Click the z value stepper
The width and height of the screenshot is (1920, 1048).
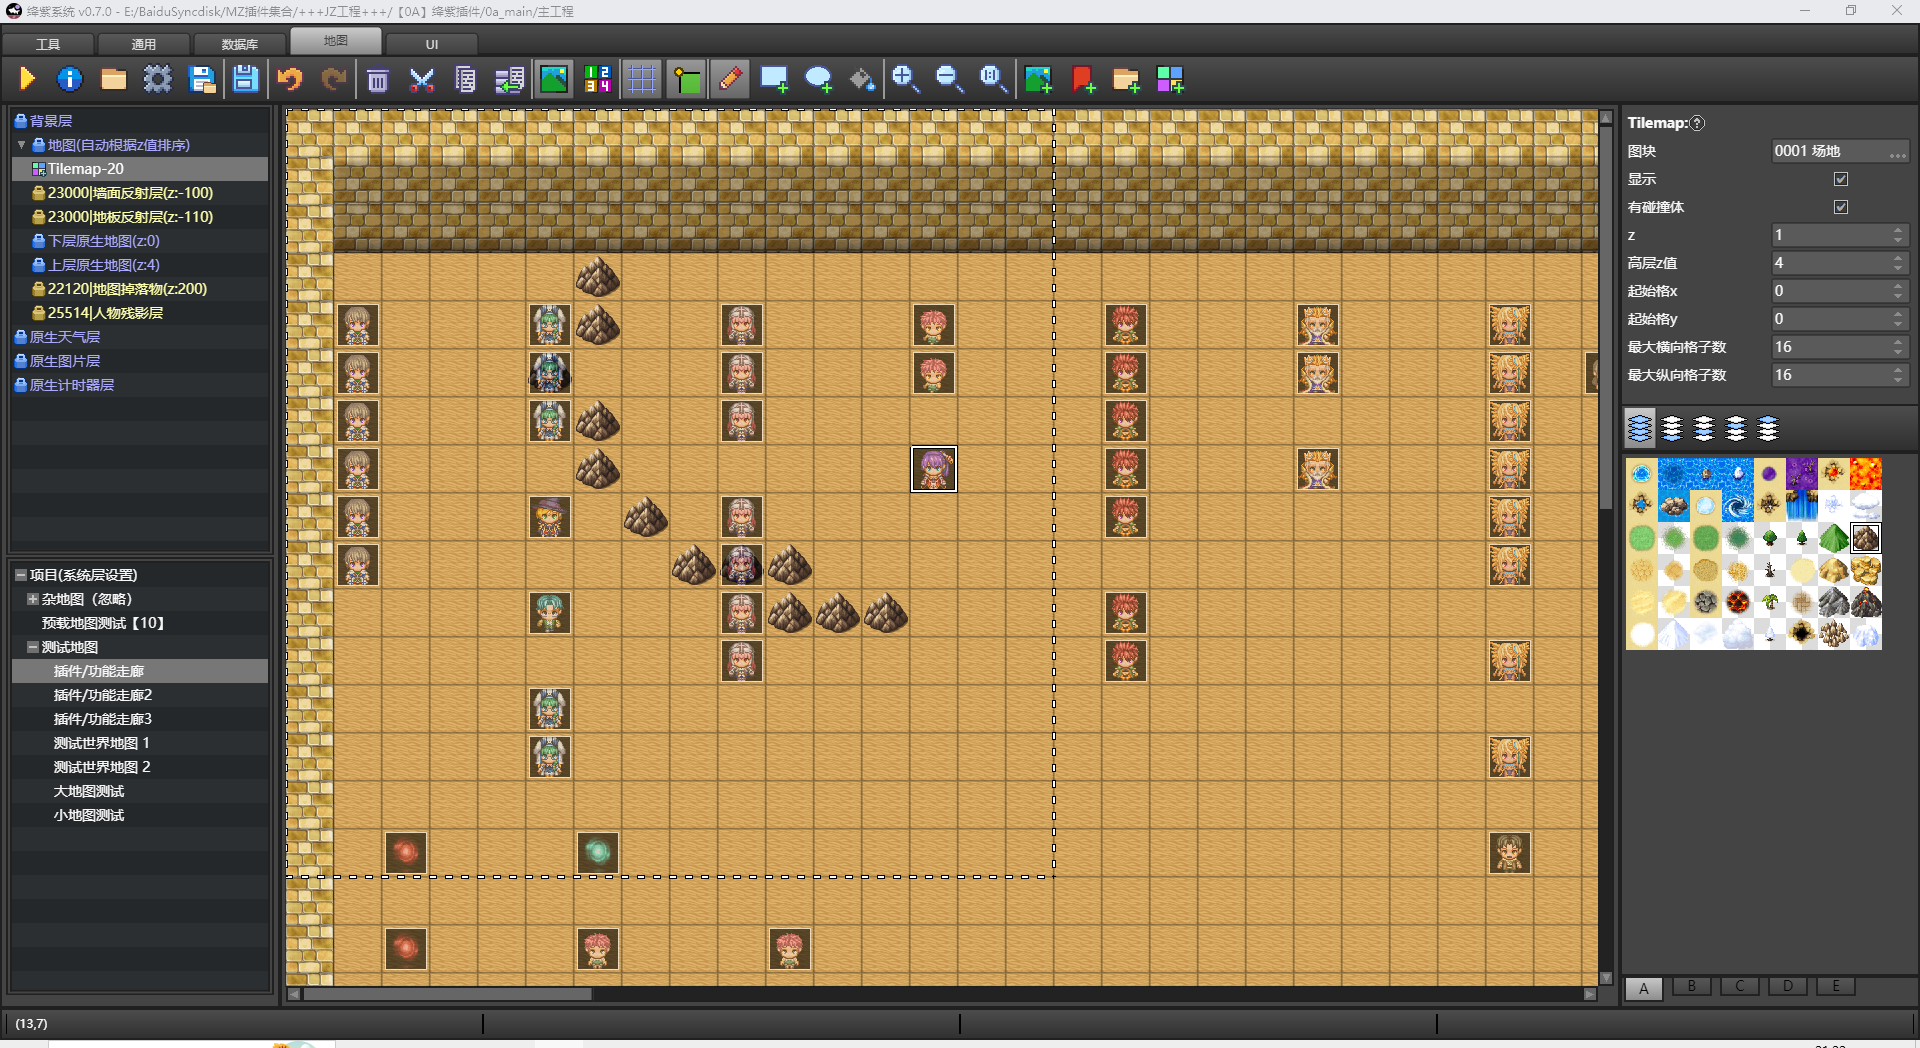coord(1898,235)
